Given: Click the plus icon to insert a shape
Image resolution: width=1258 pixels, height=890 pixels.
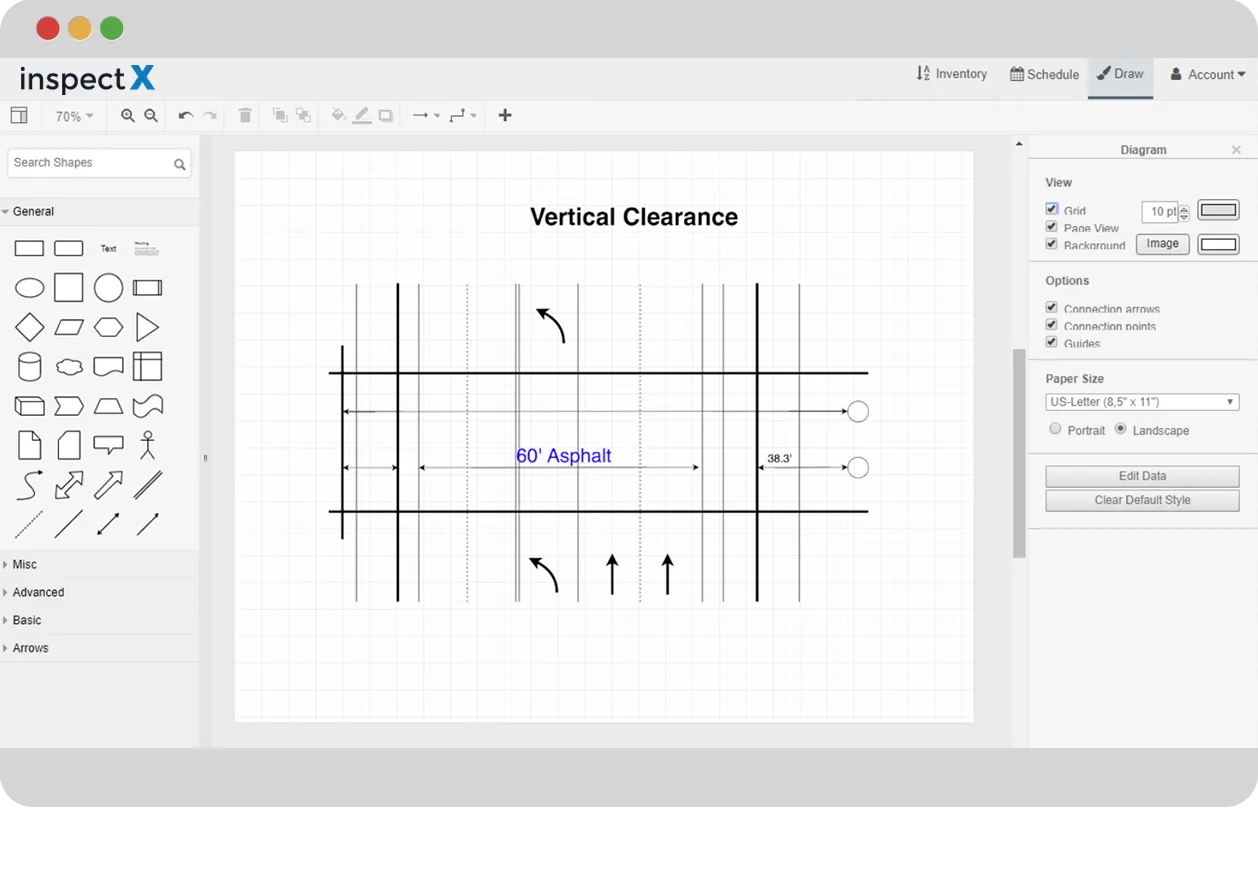Looking at the screenshot, I should (x=504, y=116).
